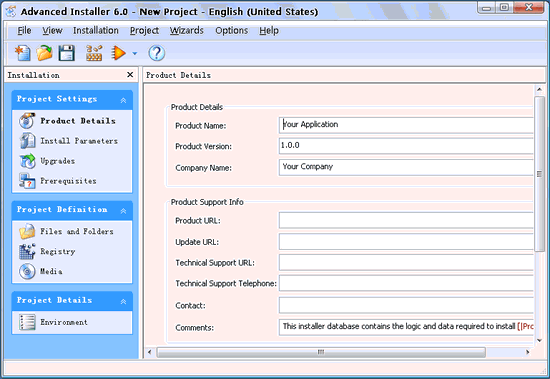Click the Install Parameters icon
The height and width of the screenshot is (379, 550).
27,141
